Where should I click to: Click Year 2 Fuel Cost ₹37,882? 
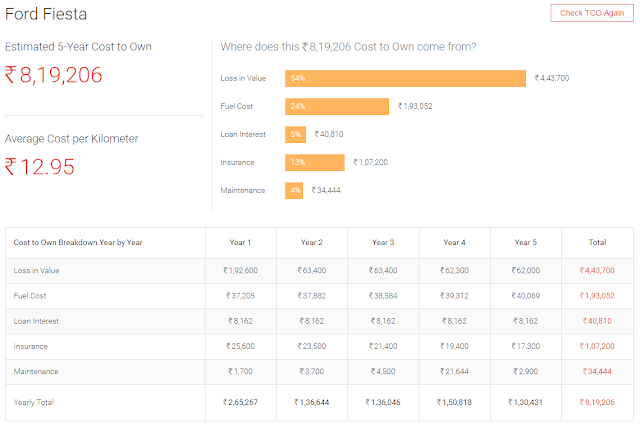312,296
